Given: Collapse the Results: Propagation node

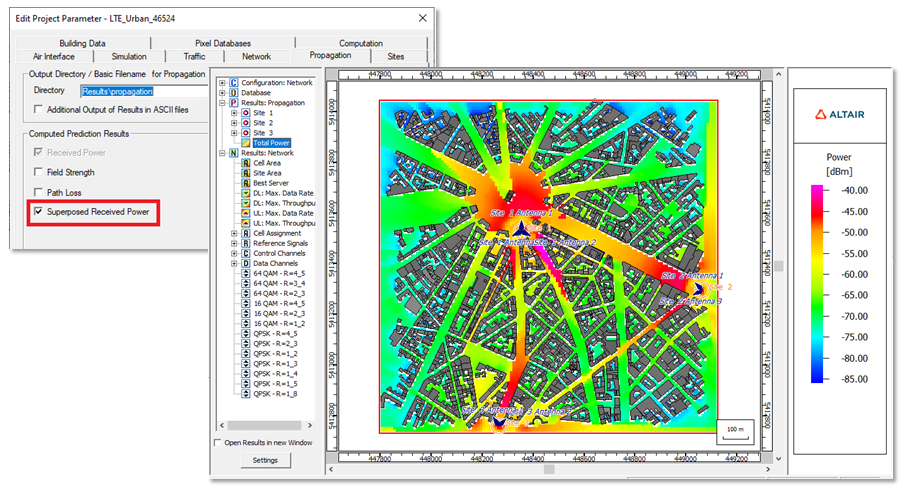Looking at the screenshot, I should 222,103.
